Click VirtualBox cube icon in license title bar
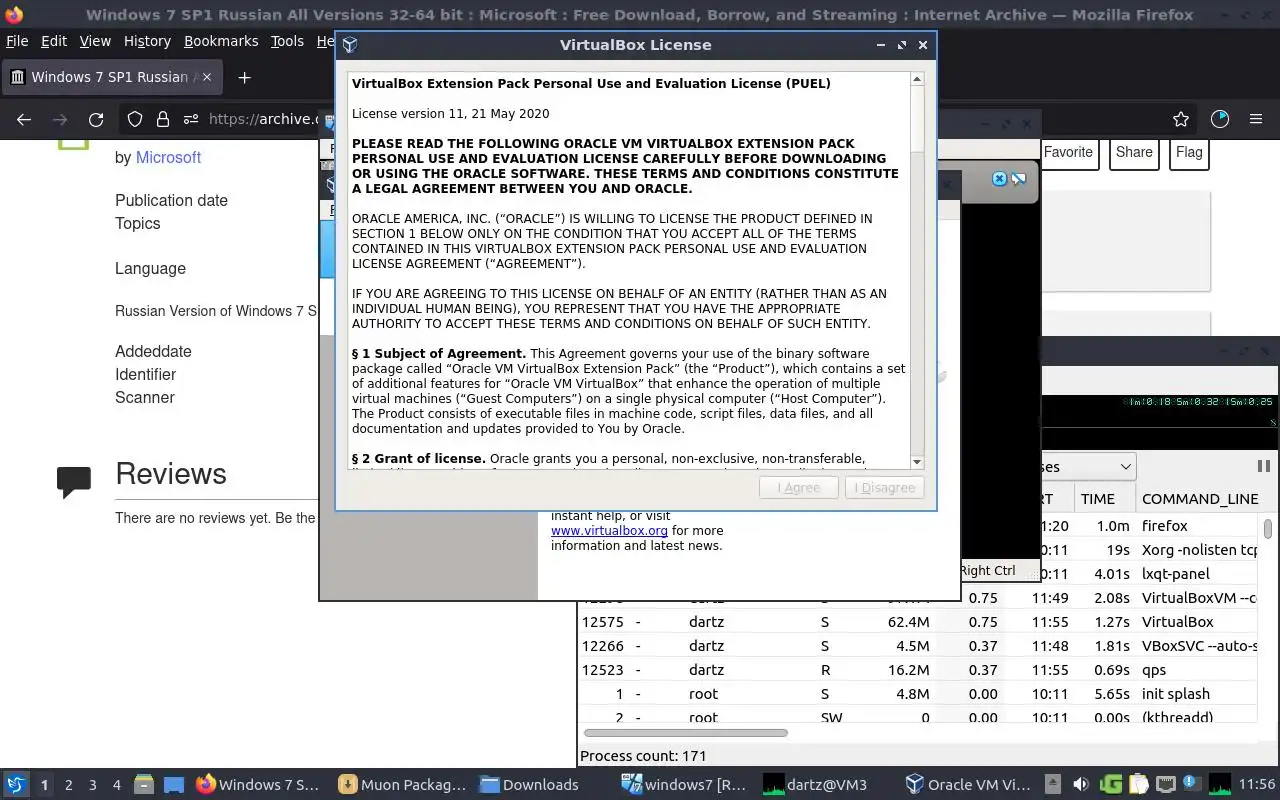 pos(350,45)
